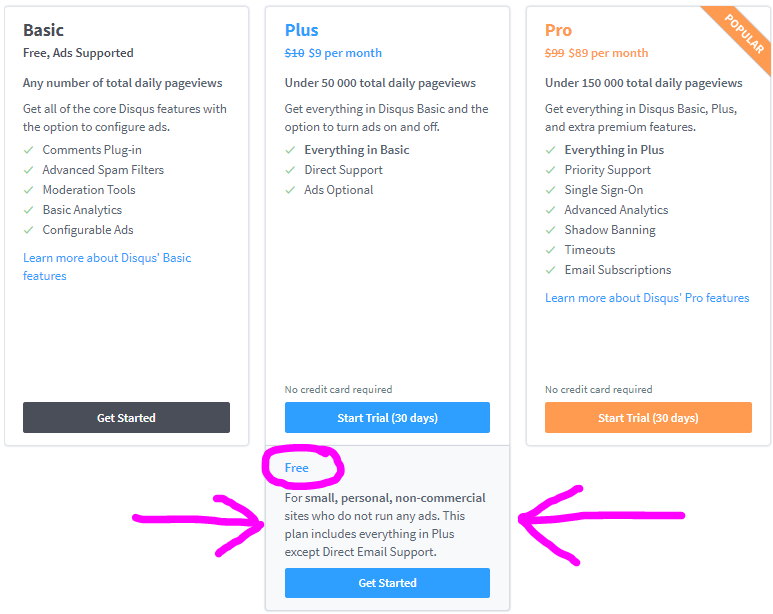Click the checkmark beside Configurable Ads
Viewport: 773px width, 614px height.
pyautogui.click(x=29, y=230)
